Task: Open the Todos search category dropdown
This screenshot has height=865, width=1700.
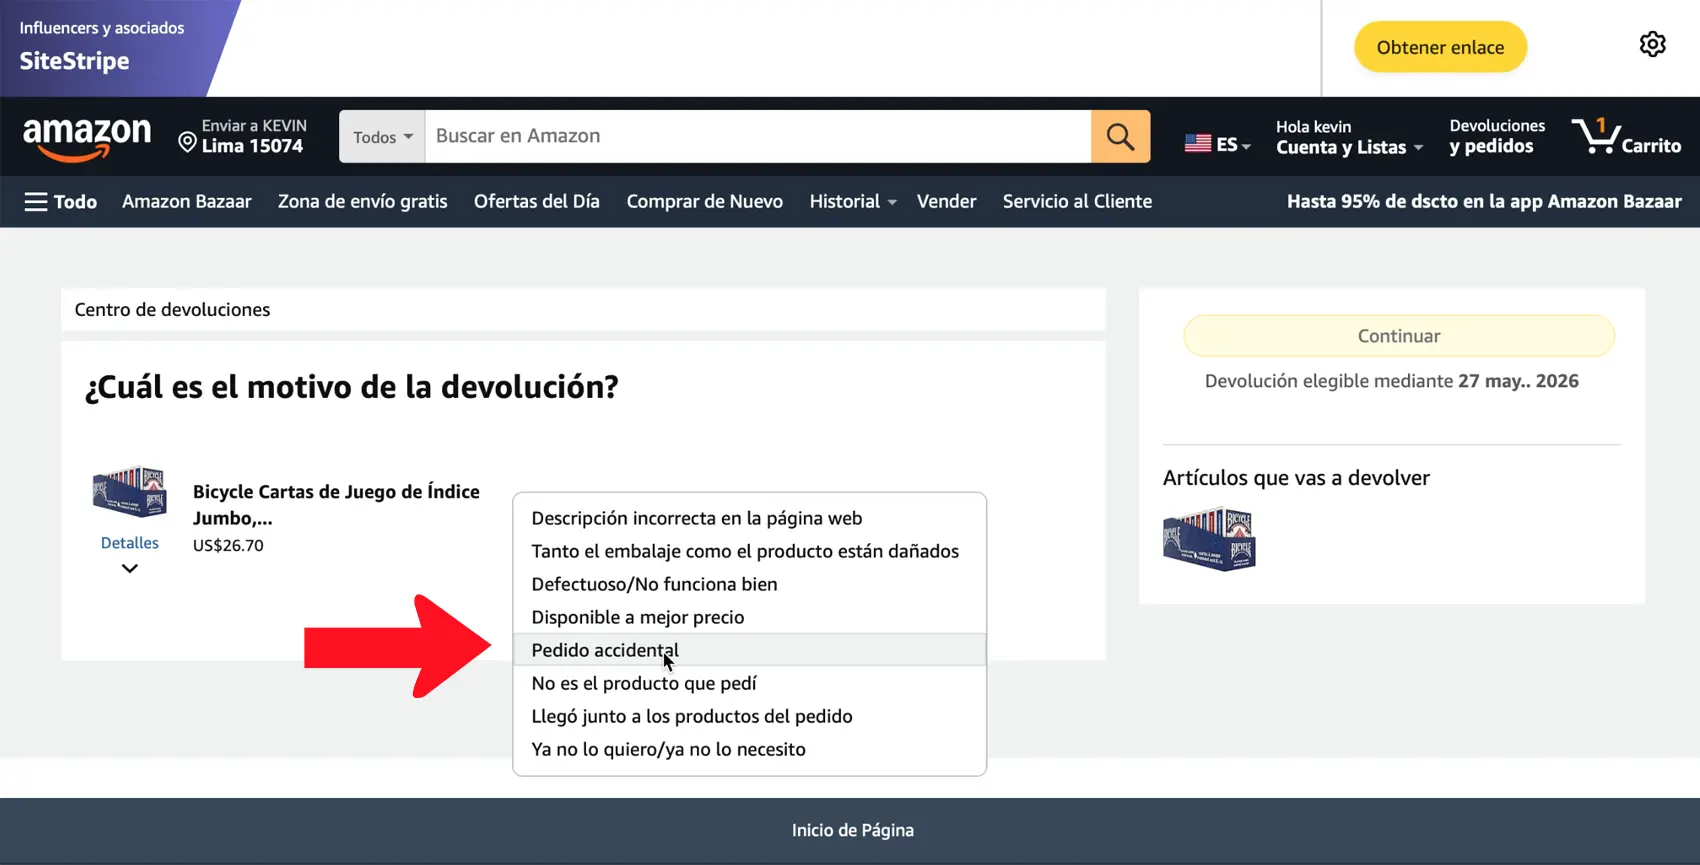Action: 382,136
